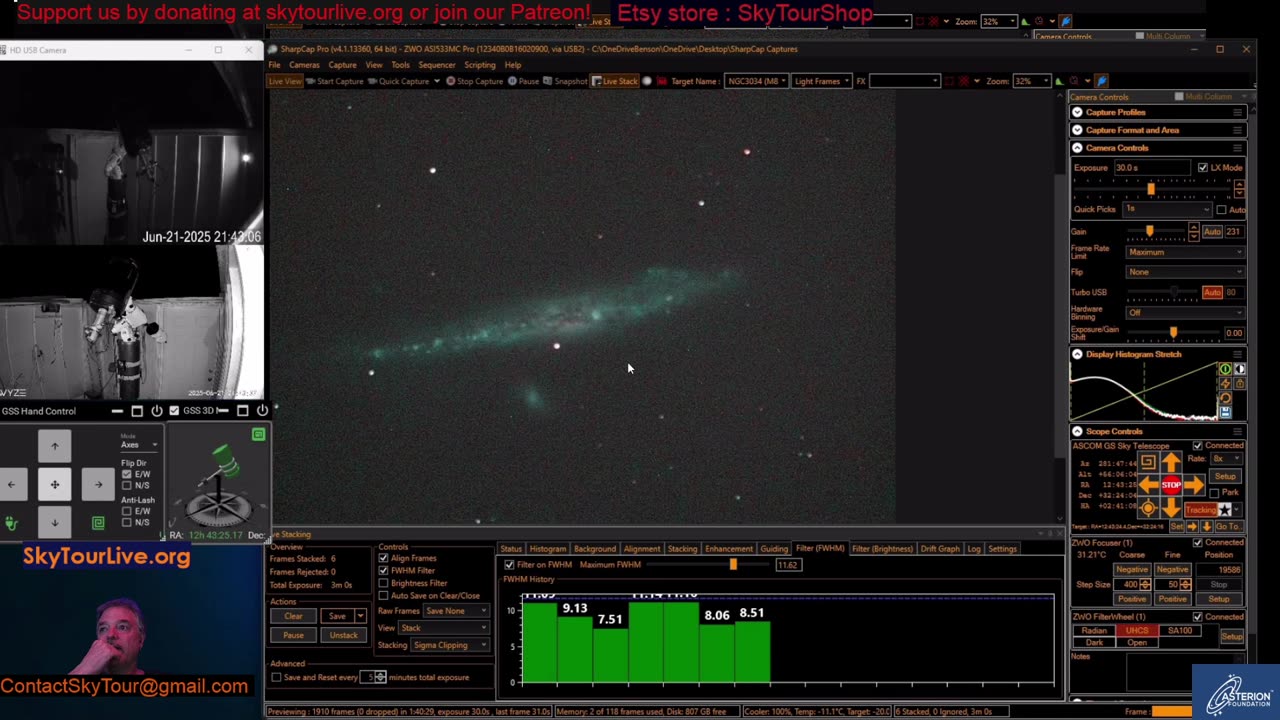The width and height of the screenshot is (1280, 720).
Task: Click the GSS Hand Control center move button
Action: (55, 484)
